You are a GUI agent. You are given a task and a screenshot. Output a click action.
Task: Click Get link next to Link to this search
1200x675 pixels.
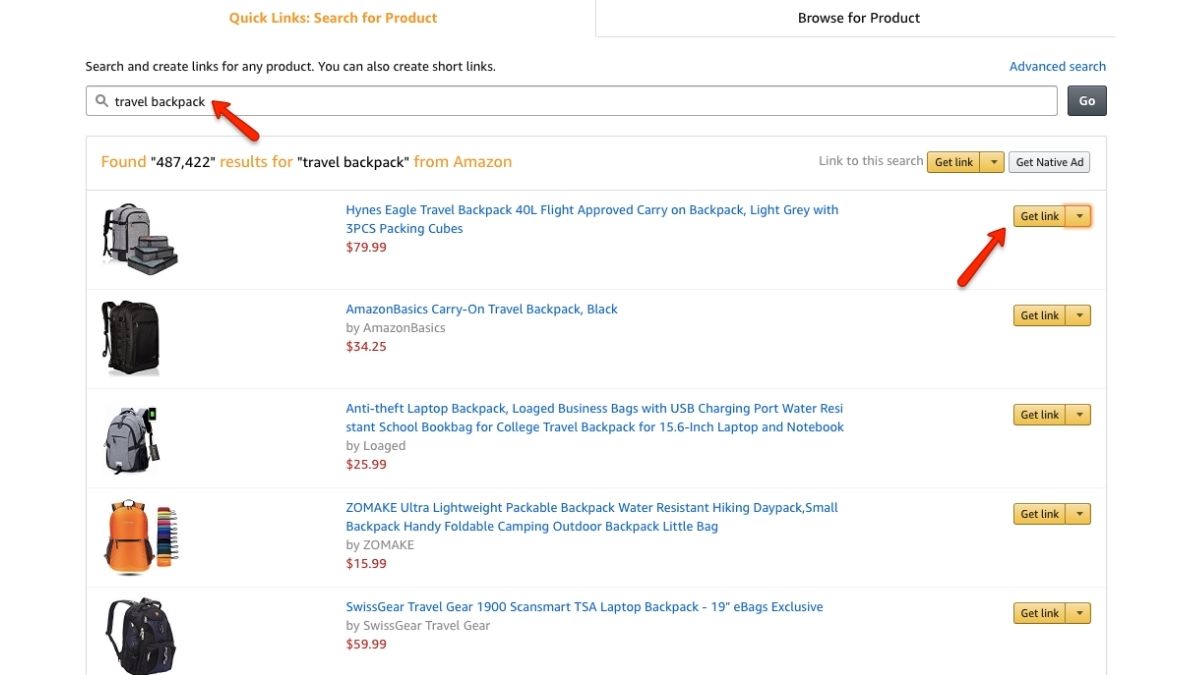pyautogui.click(x=953, y=161)
